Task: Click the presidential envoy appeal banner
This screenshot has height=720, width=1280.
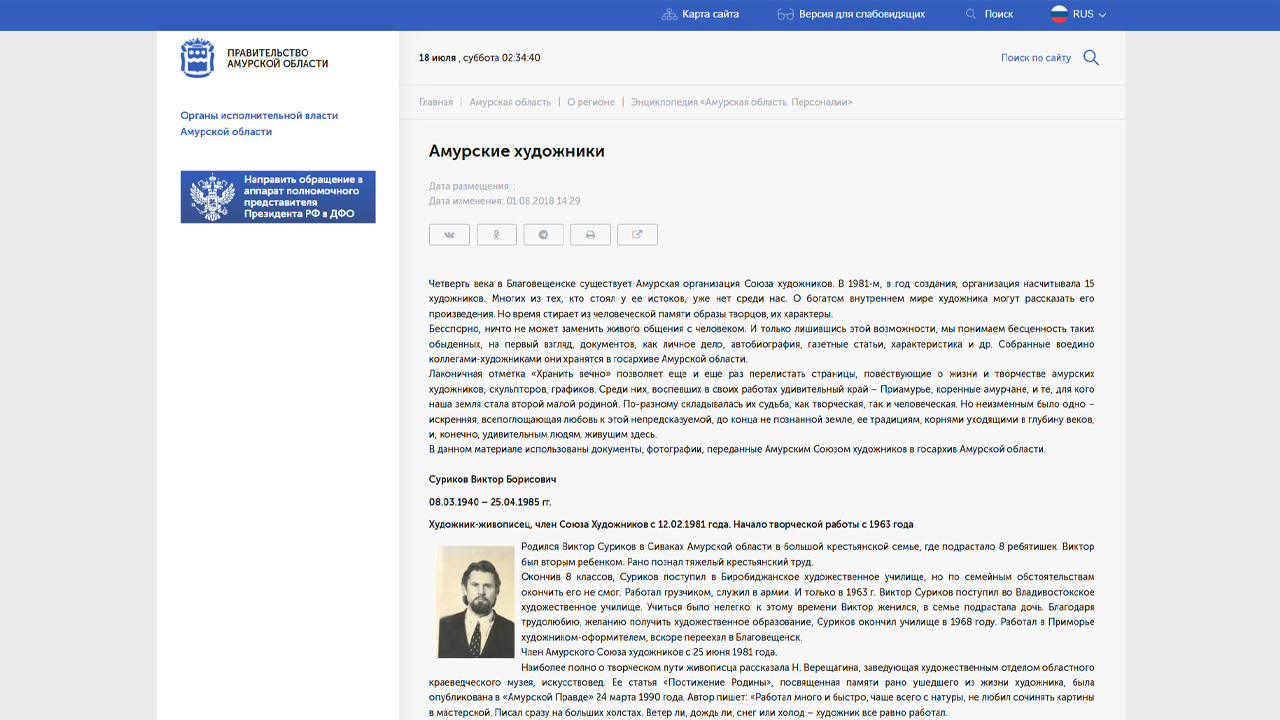Action: 278,197
